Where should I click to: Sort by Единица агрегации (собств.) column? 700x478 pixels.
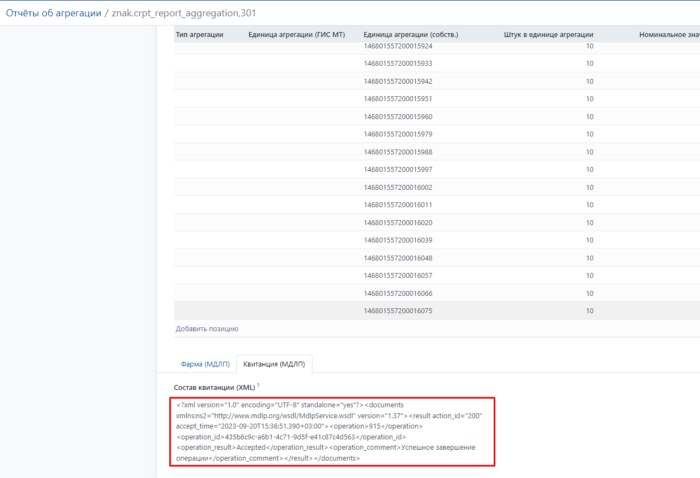point(410,33)
